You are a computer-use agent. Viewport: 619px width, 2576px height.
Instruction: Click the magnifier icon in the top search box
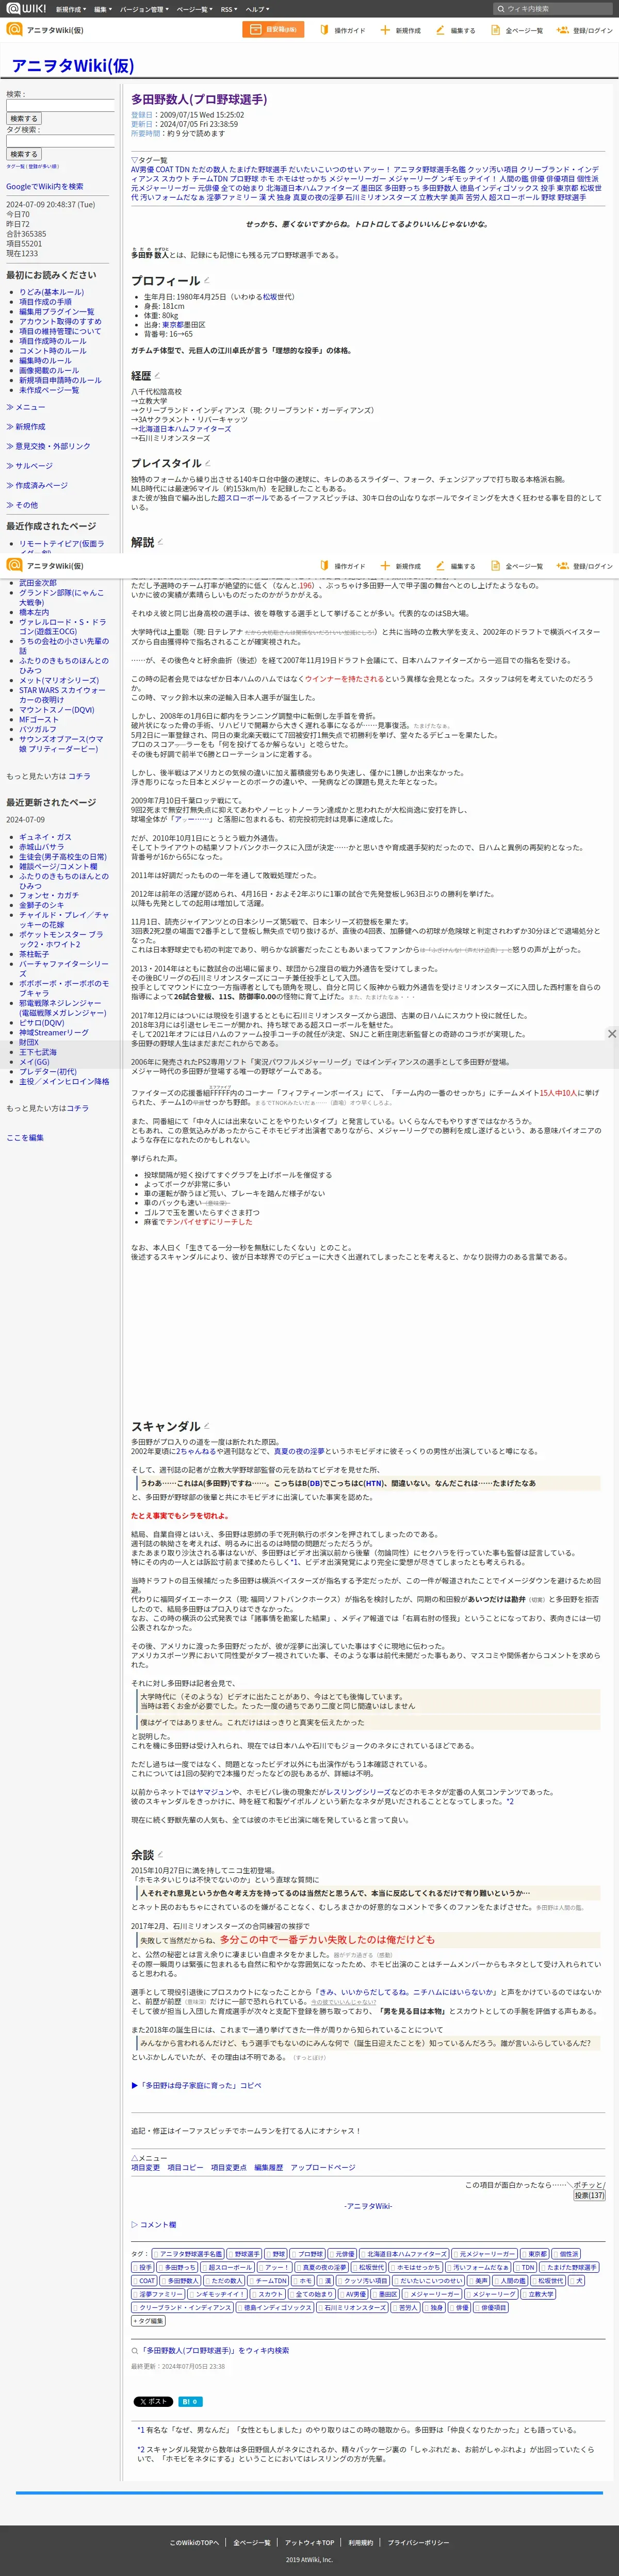click(501, 9)
